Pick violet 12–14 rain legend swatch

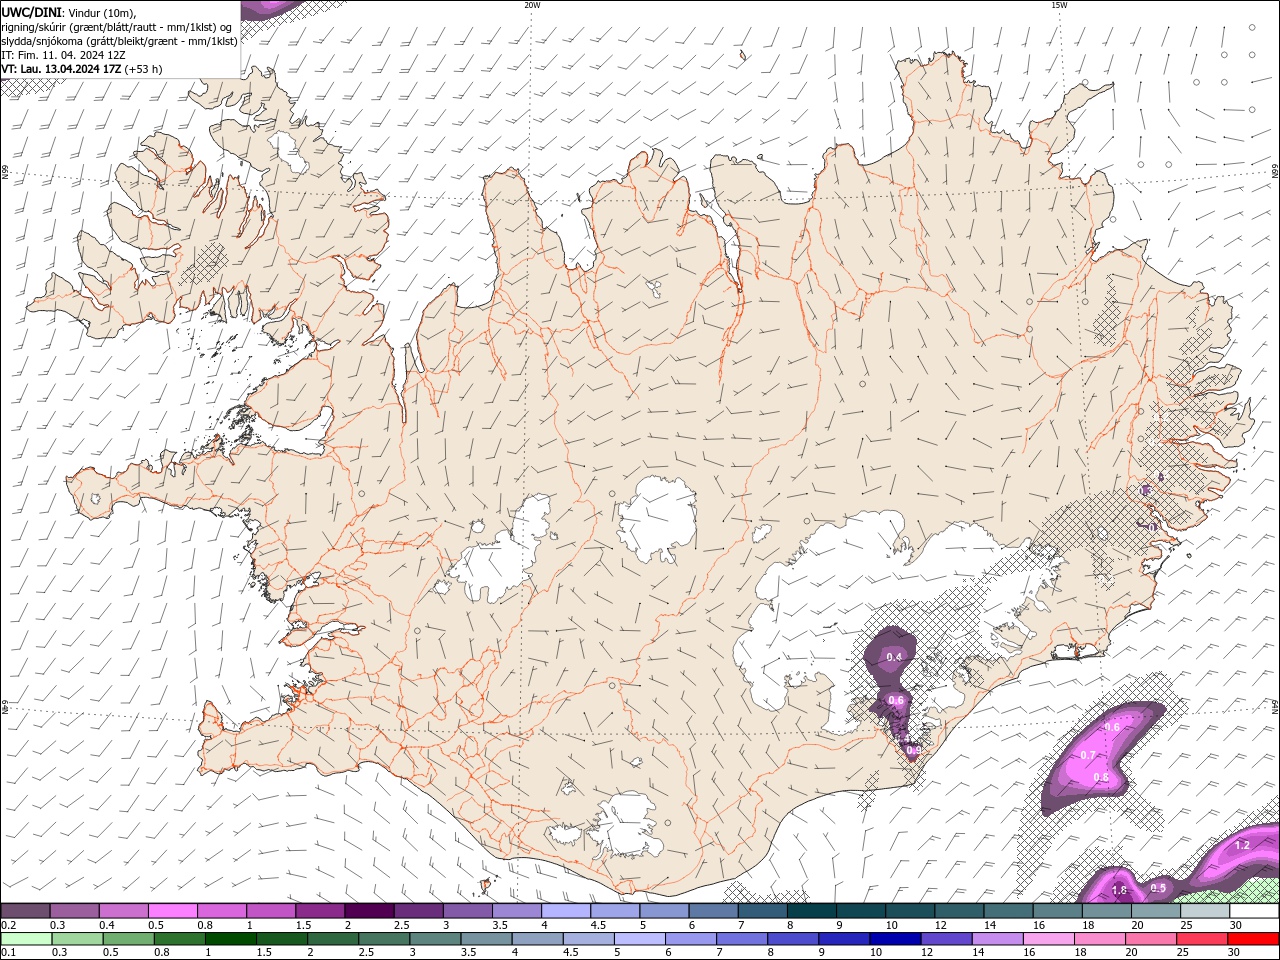pos(946,939)
